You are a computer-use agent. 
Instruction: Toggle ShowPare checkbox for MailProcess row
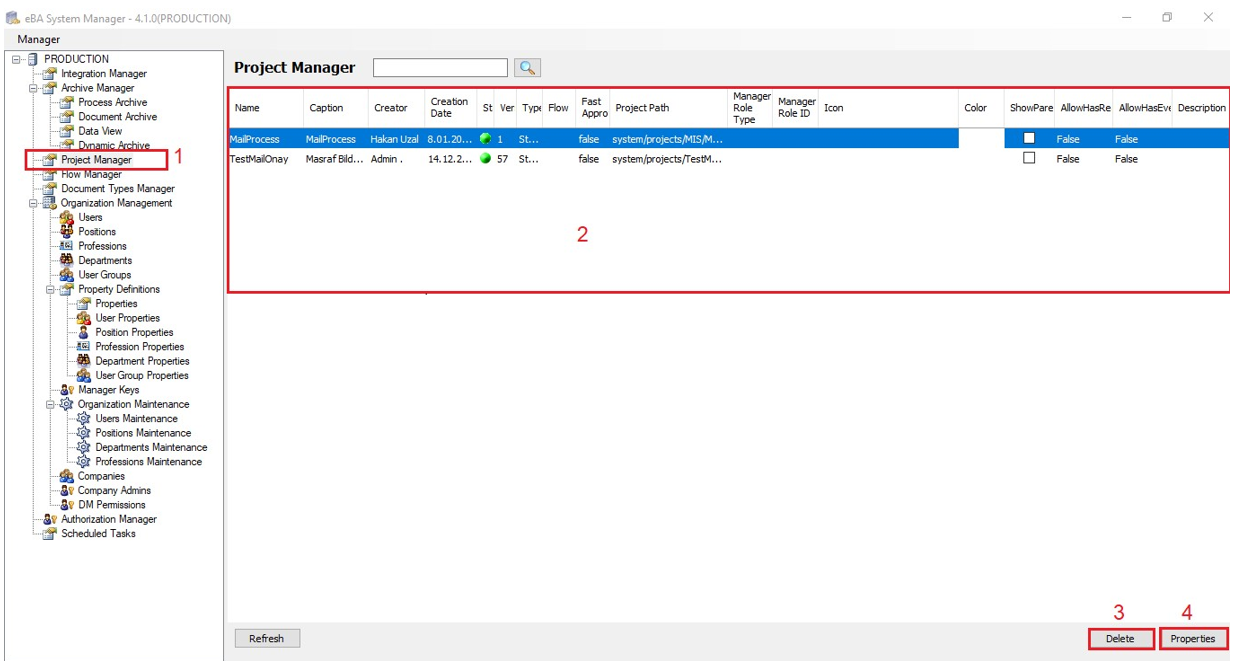click(1029, 139)
